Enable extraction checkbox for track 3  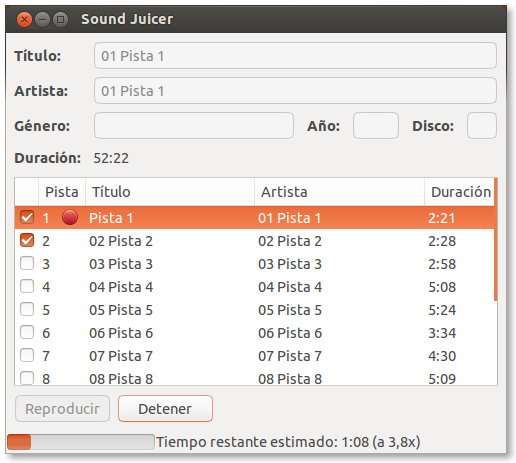[27, 263]
